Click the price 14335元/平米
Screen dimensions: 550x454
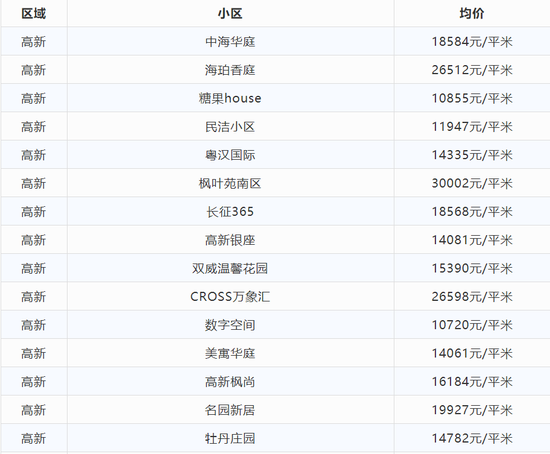click(472, 155)
